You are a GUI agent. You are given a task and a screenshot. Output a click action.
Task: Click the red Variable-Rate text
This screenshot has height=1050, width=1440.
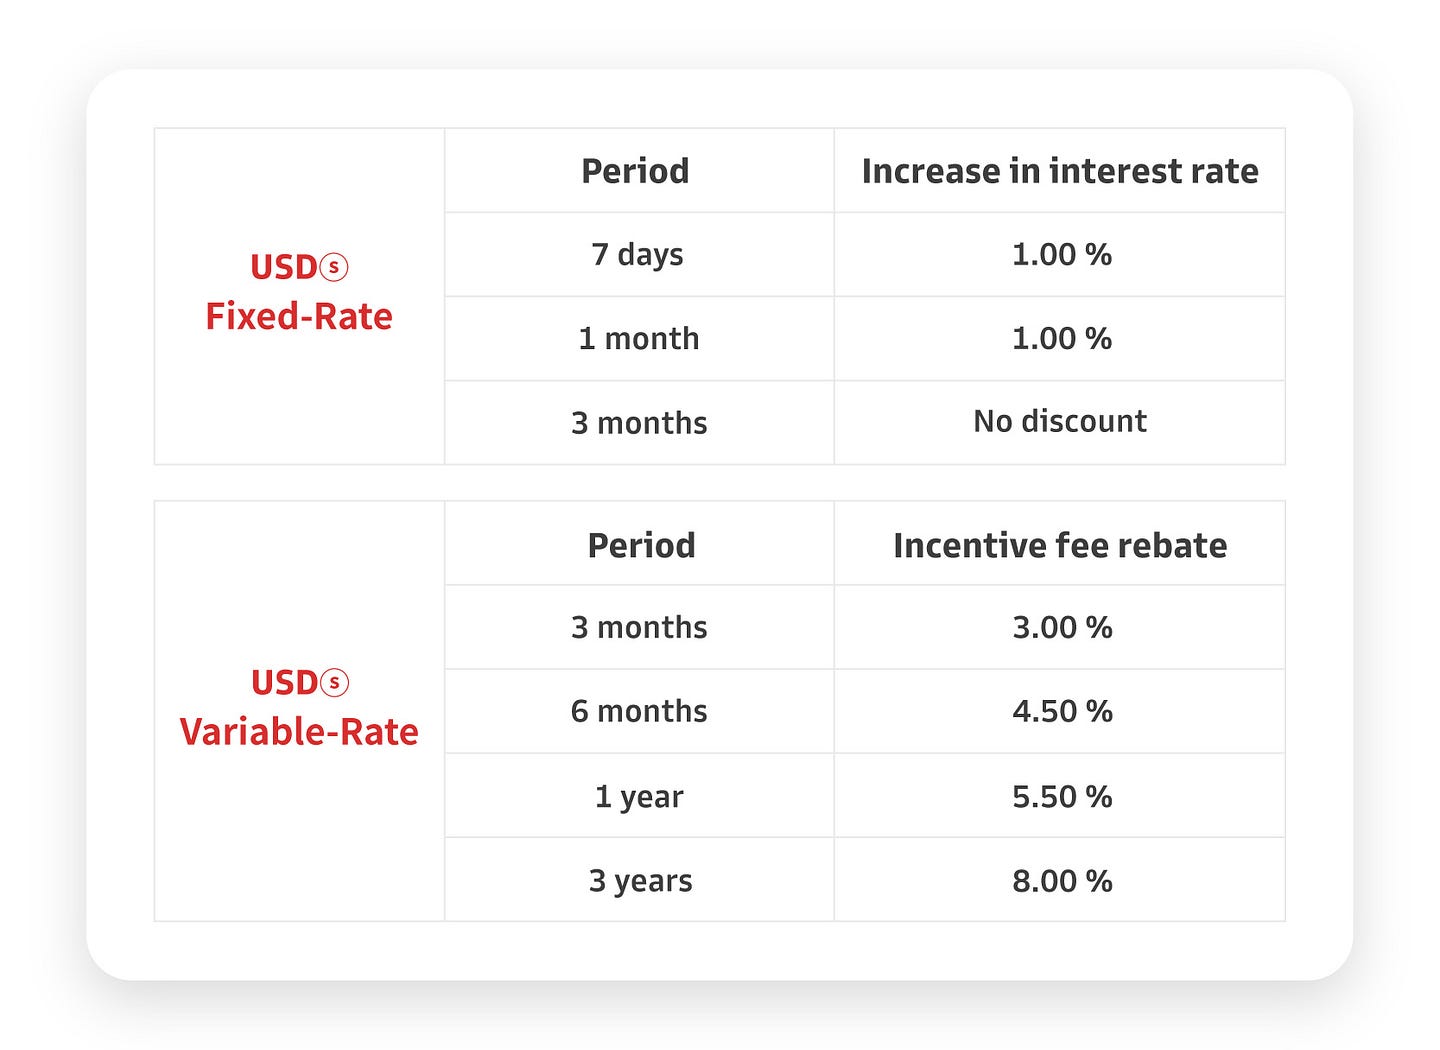tap(299, 732)
